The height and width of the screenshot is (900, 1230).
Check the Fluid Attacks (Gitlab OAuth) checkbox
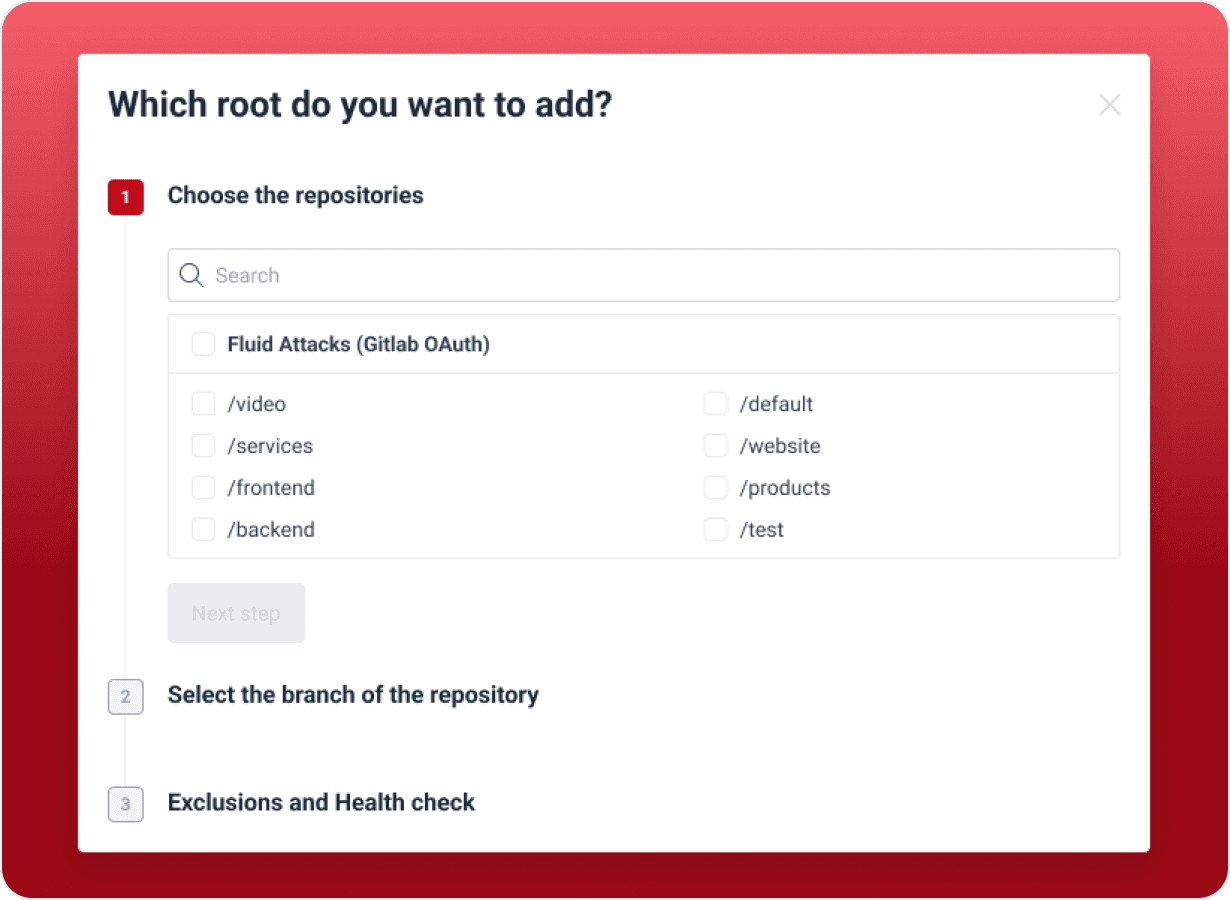tap(204, 344)
